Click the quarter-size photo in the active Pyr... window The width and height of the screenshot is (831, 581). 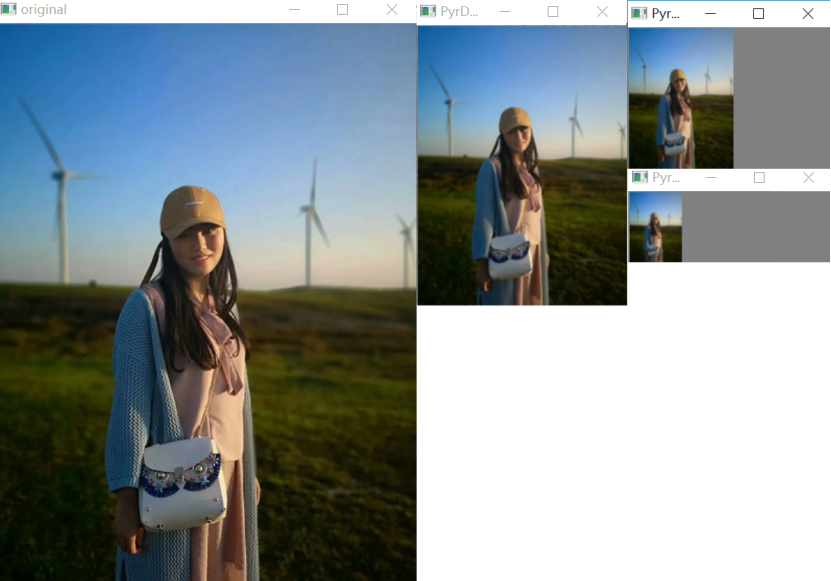681,98
